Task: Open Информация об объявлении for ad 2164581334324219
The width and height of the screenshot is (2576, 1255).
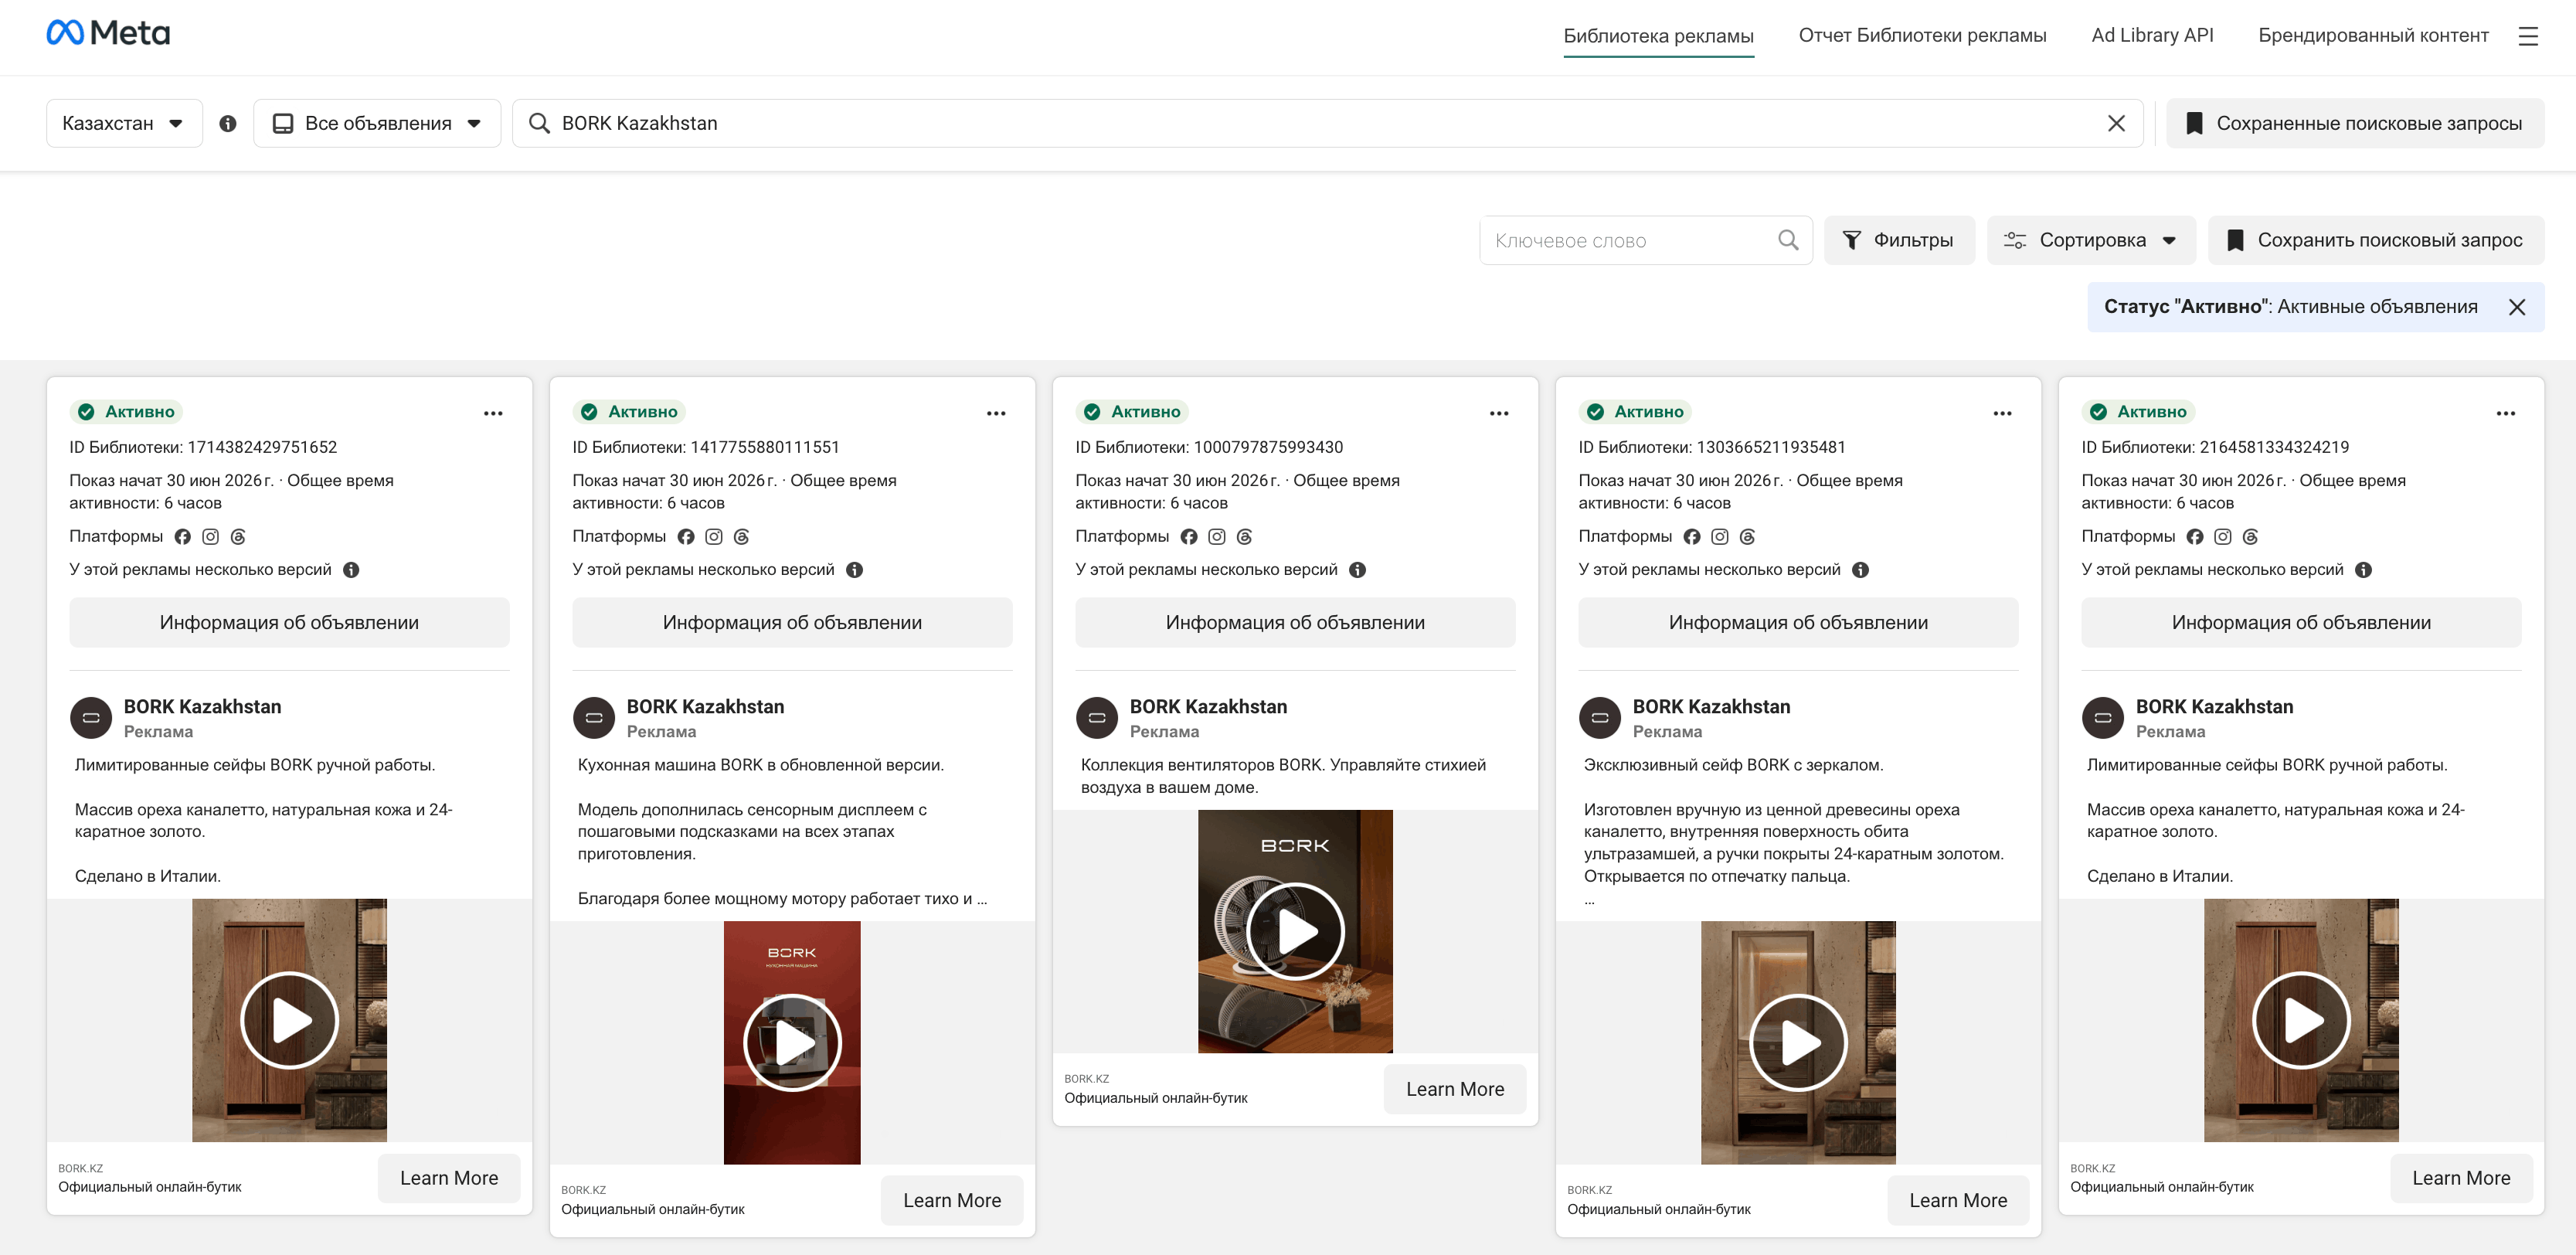Action: tap(2301, 622)
